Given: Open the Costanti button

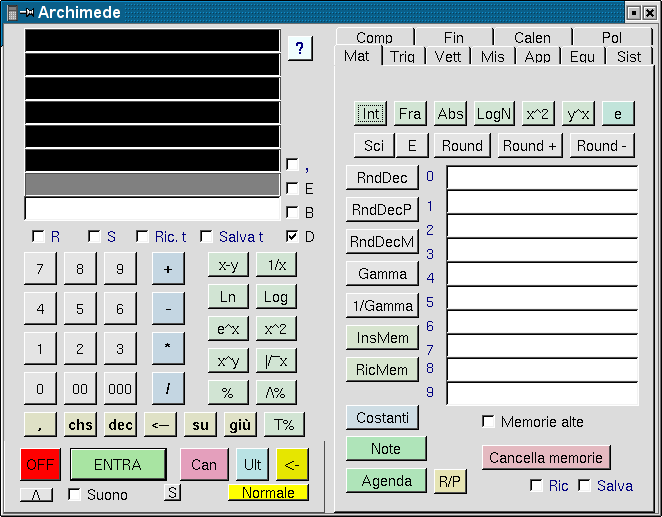Looking at the screenshot, I should coord(383,417).
